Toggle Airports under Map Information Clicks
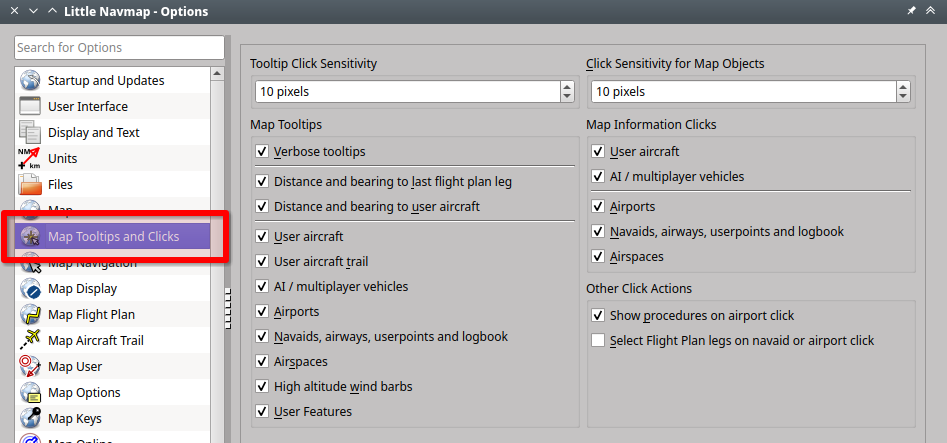Screen dimensions: 947x443 click(598, 207)
